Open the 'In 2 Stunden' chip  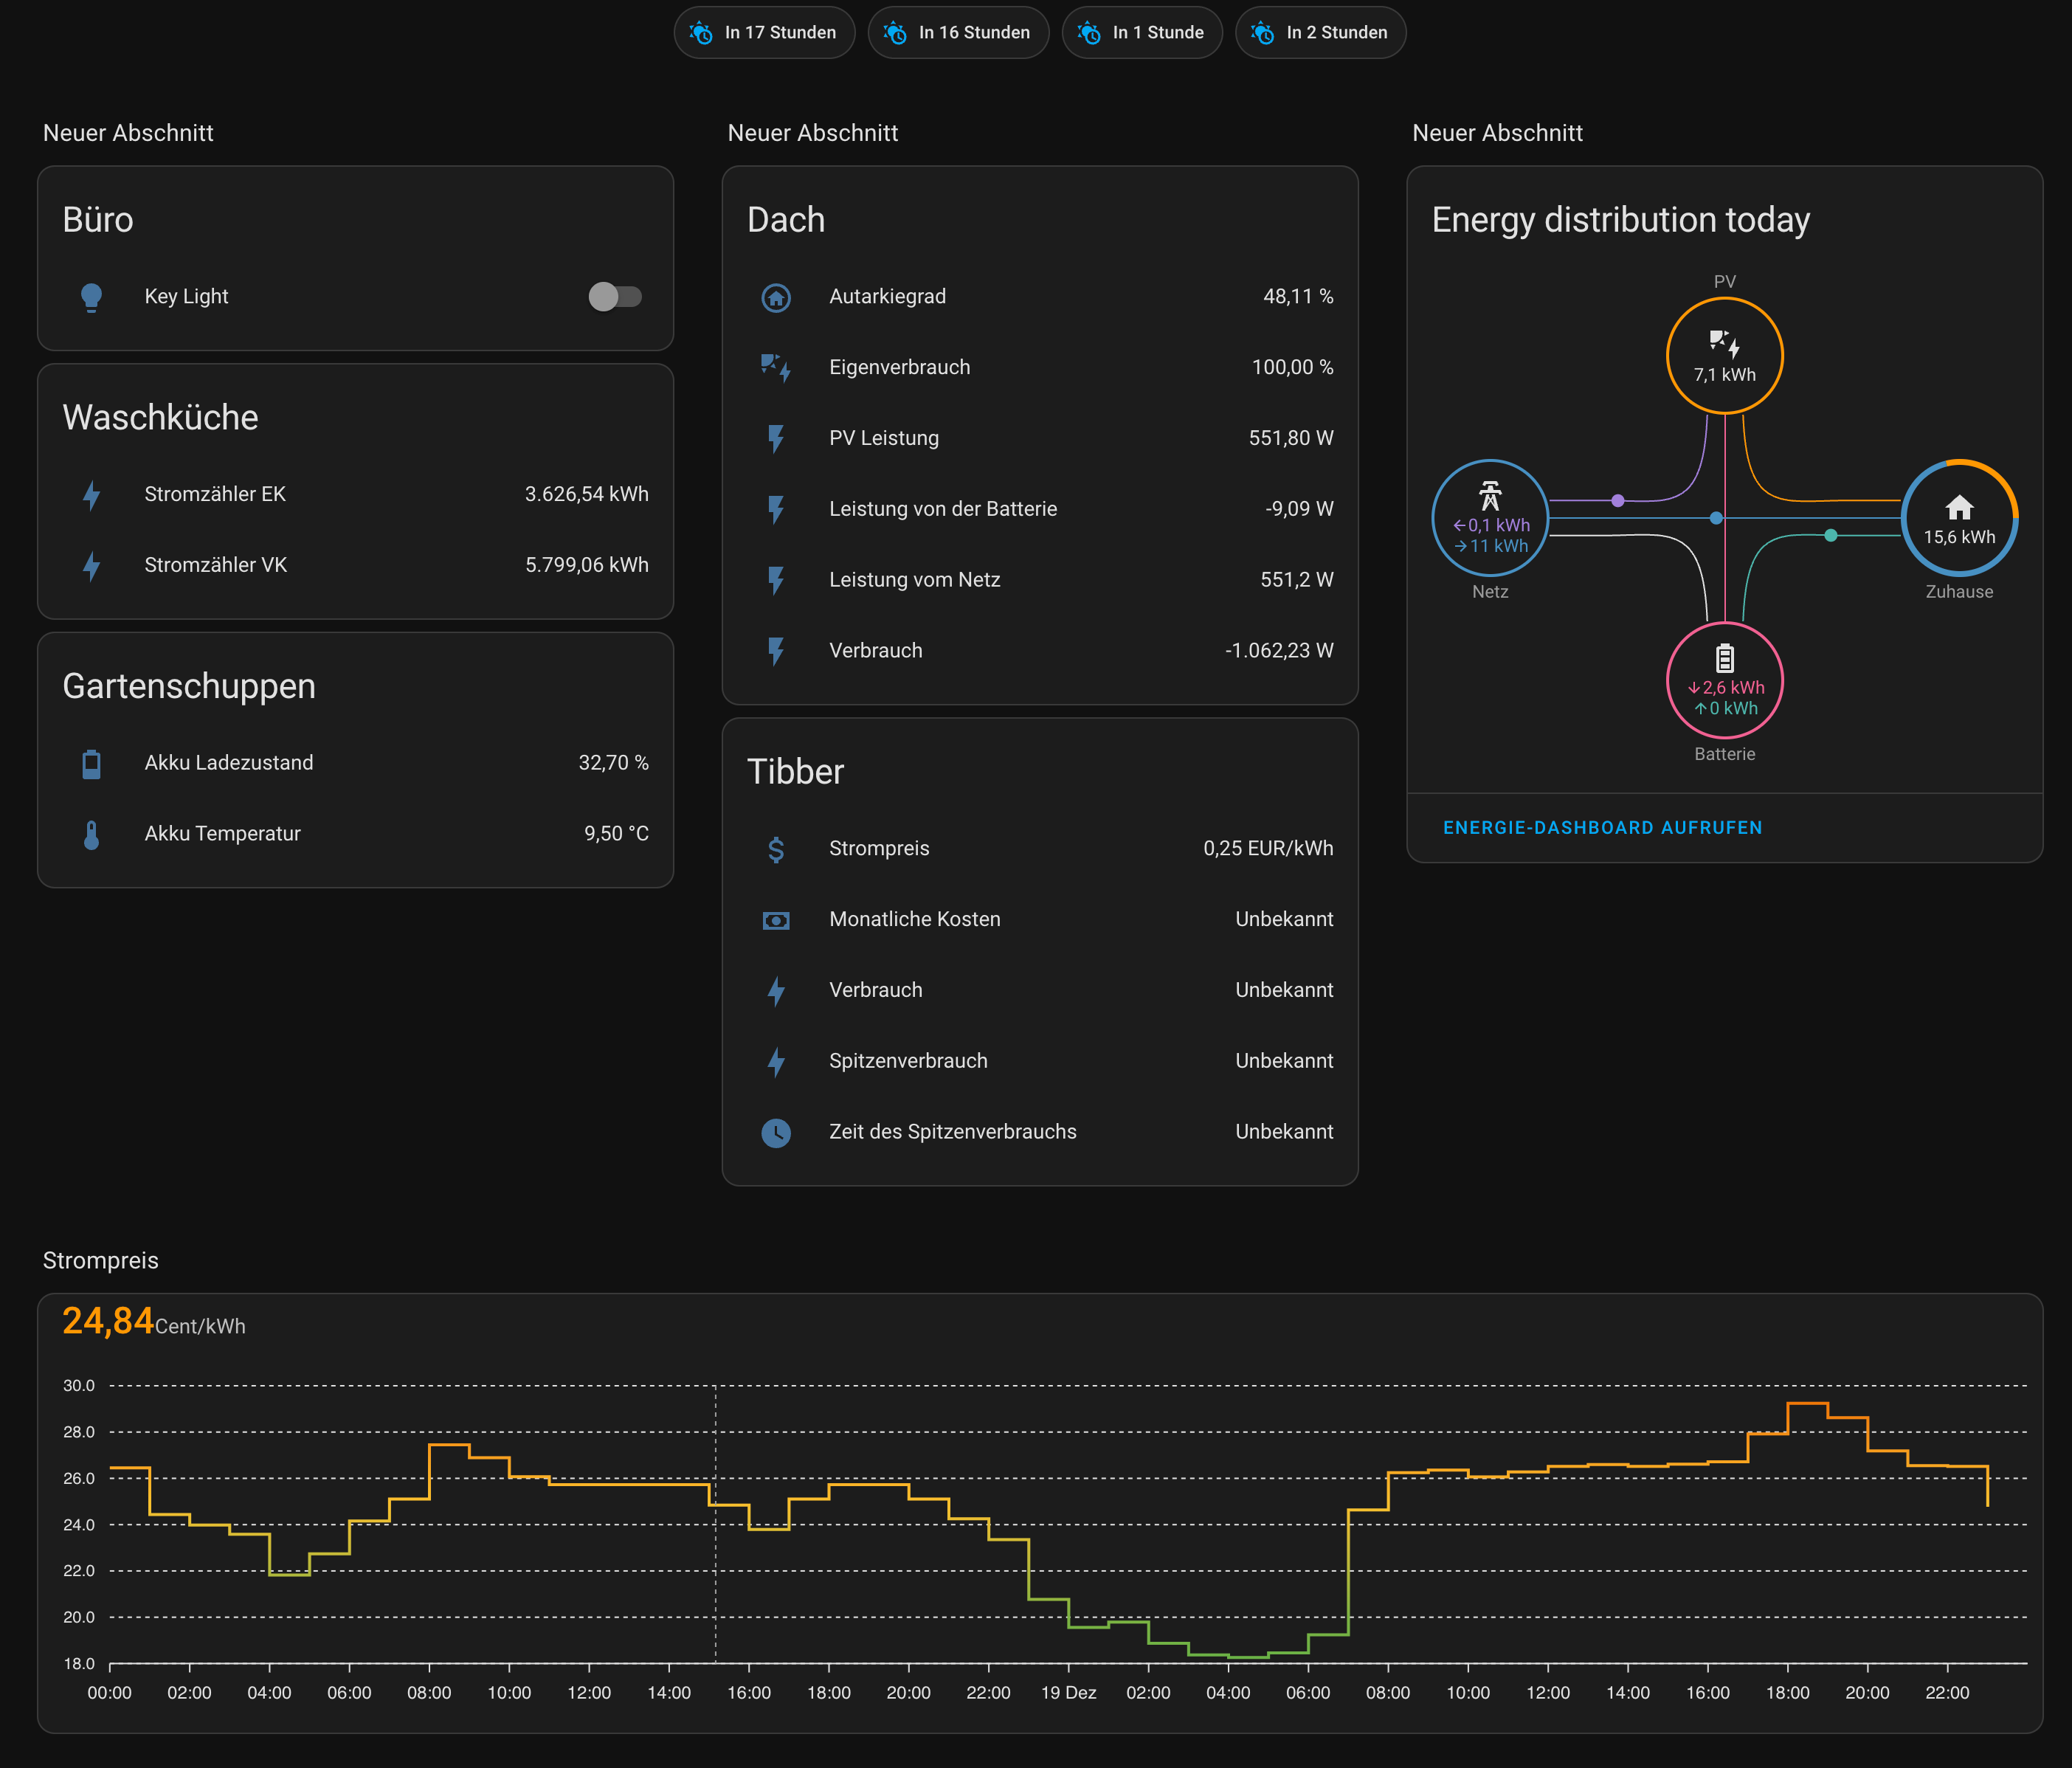pyautogui.click(x=1321, y=33)
